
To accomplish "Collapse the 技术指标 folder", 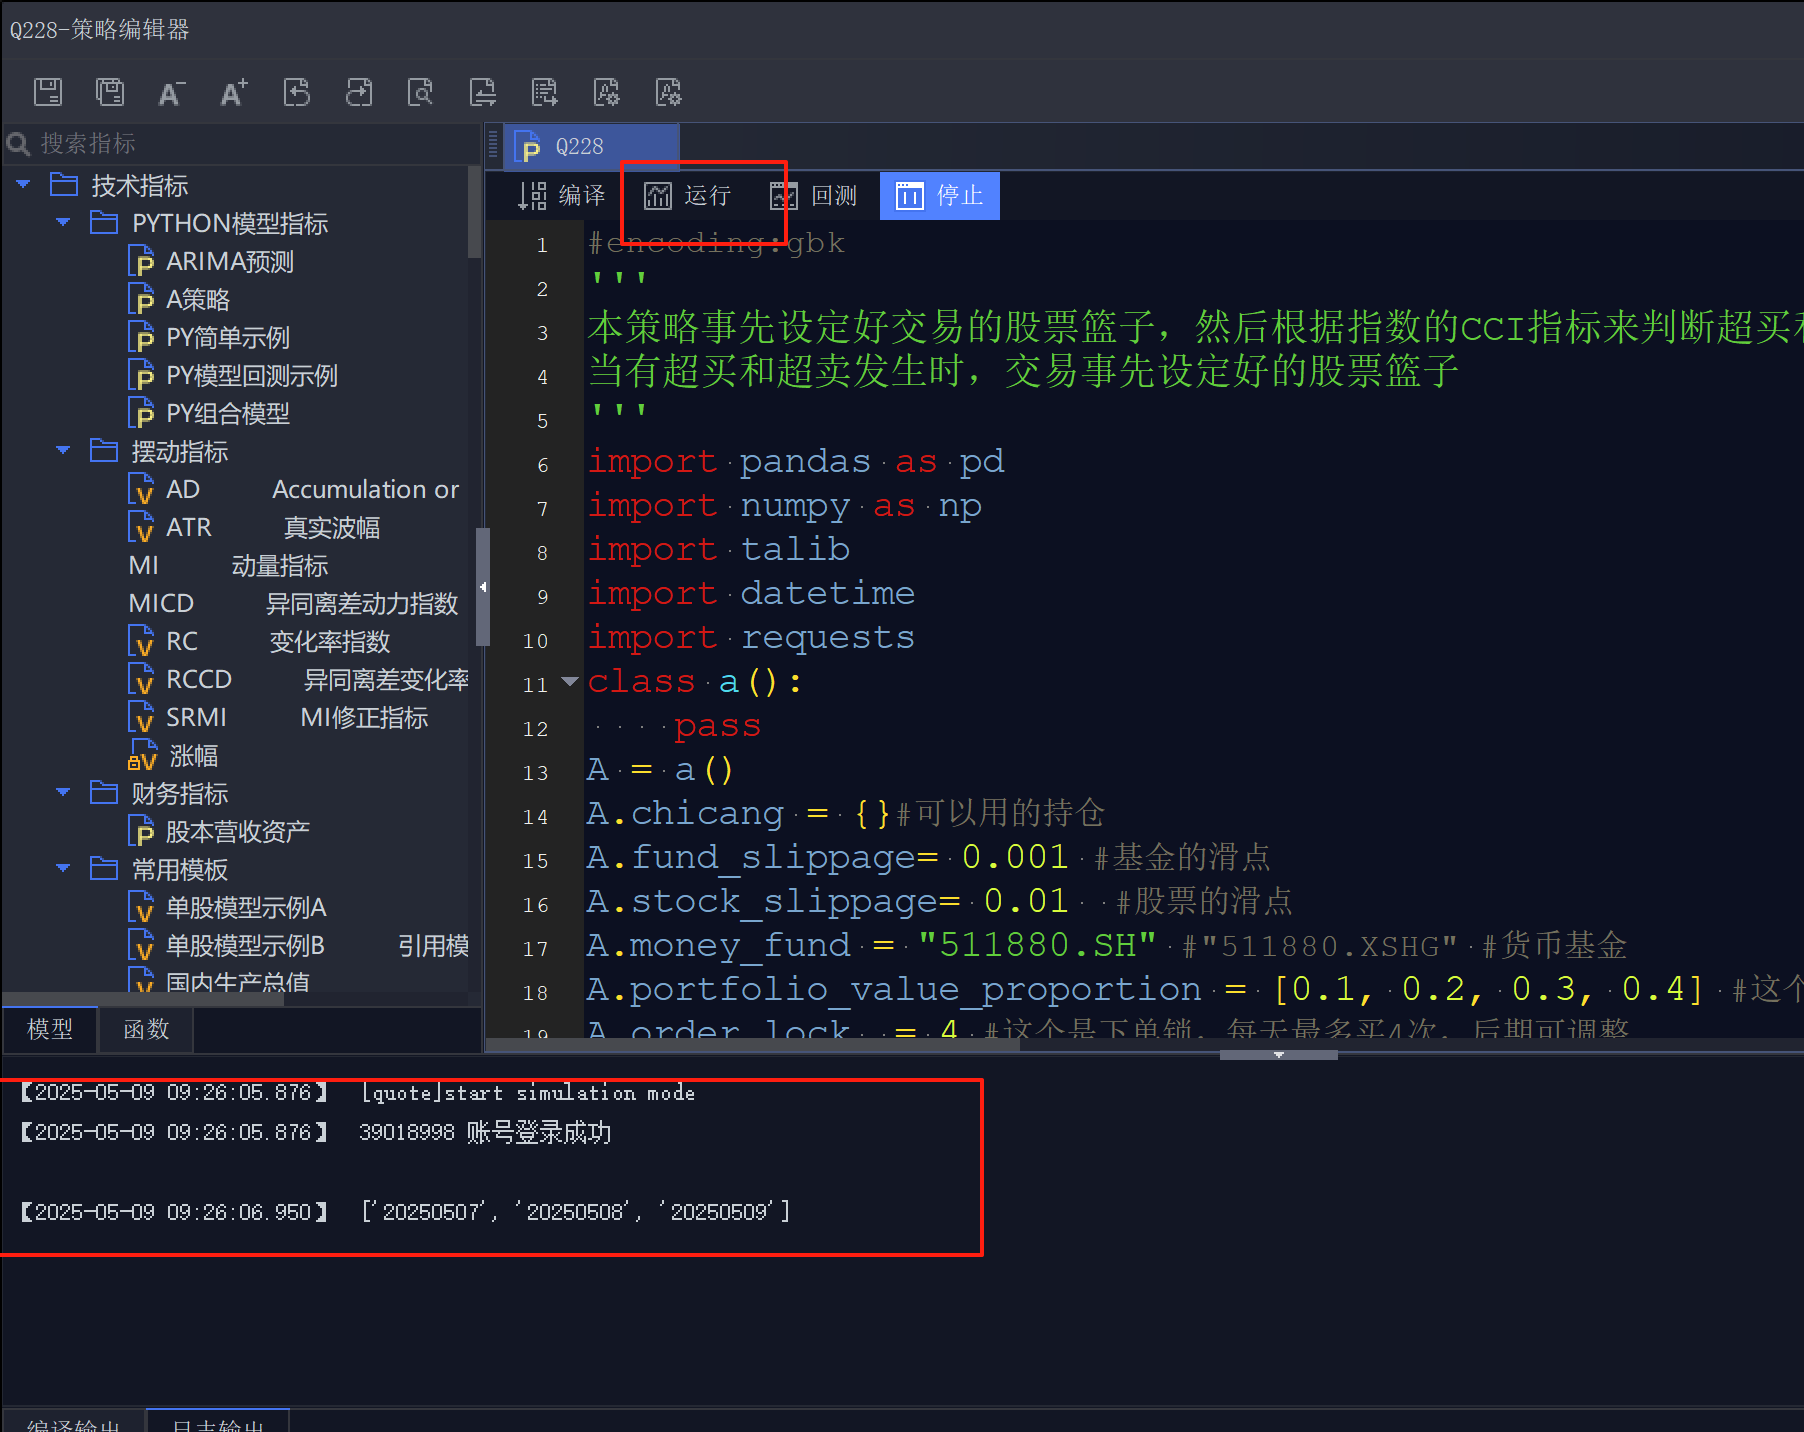I will [22, 184].
